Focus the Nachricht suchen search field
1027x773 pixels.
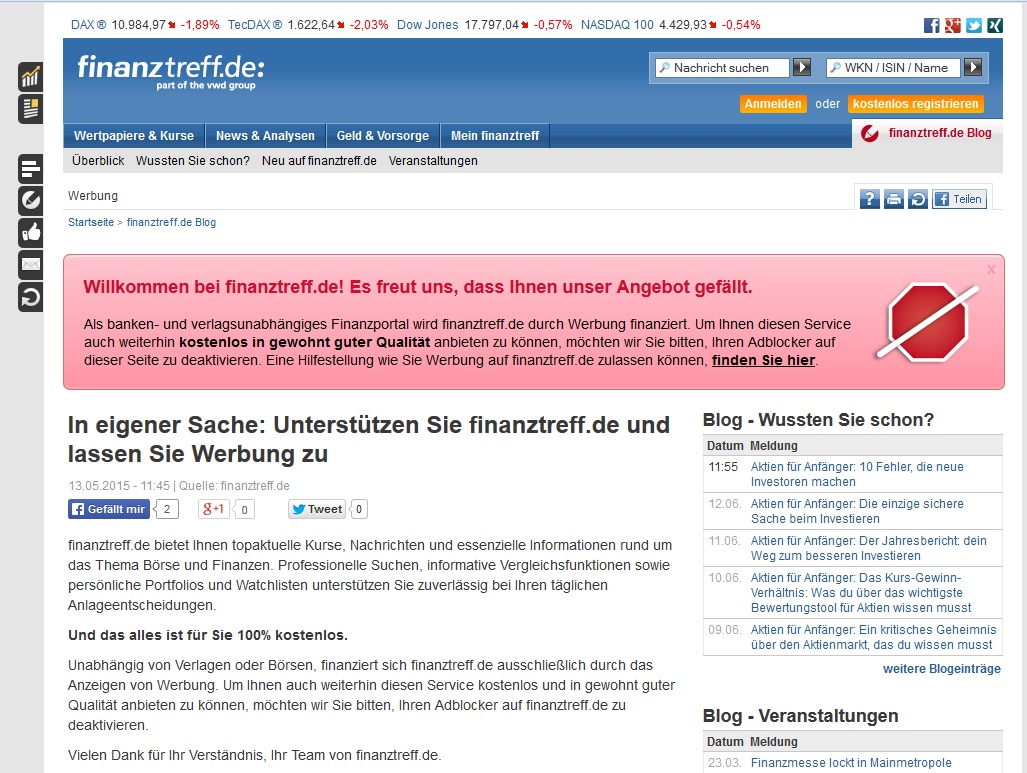click(722, 67)
